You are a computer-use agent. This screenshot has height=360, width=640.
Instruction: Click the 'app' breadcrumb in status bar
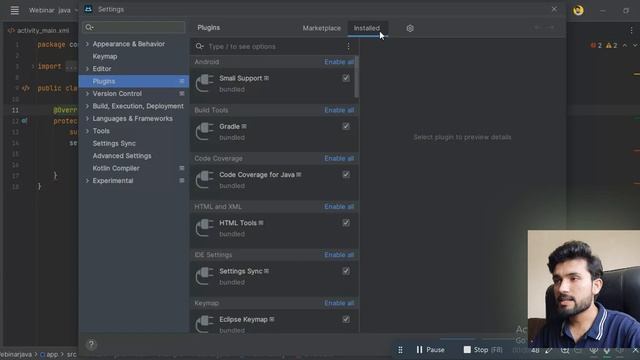49,355
